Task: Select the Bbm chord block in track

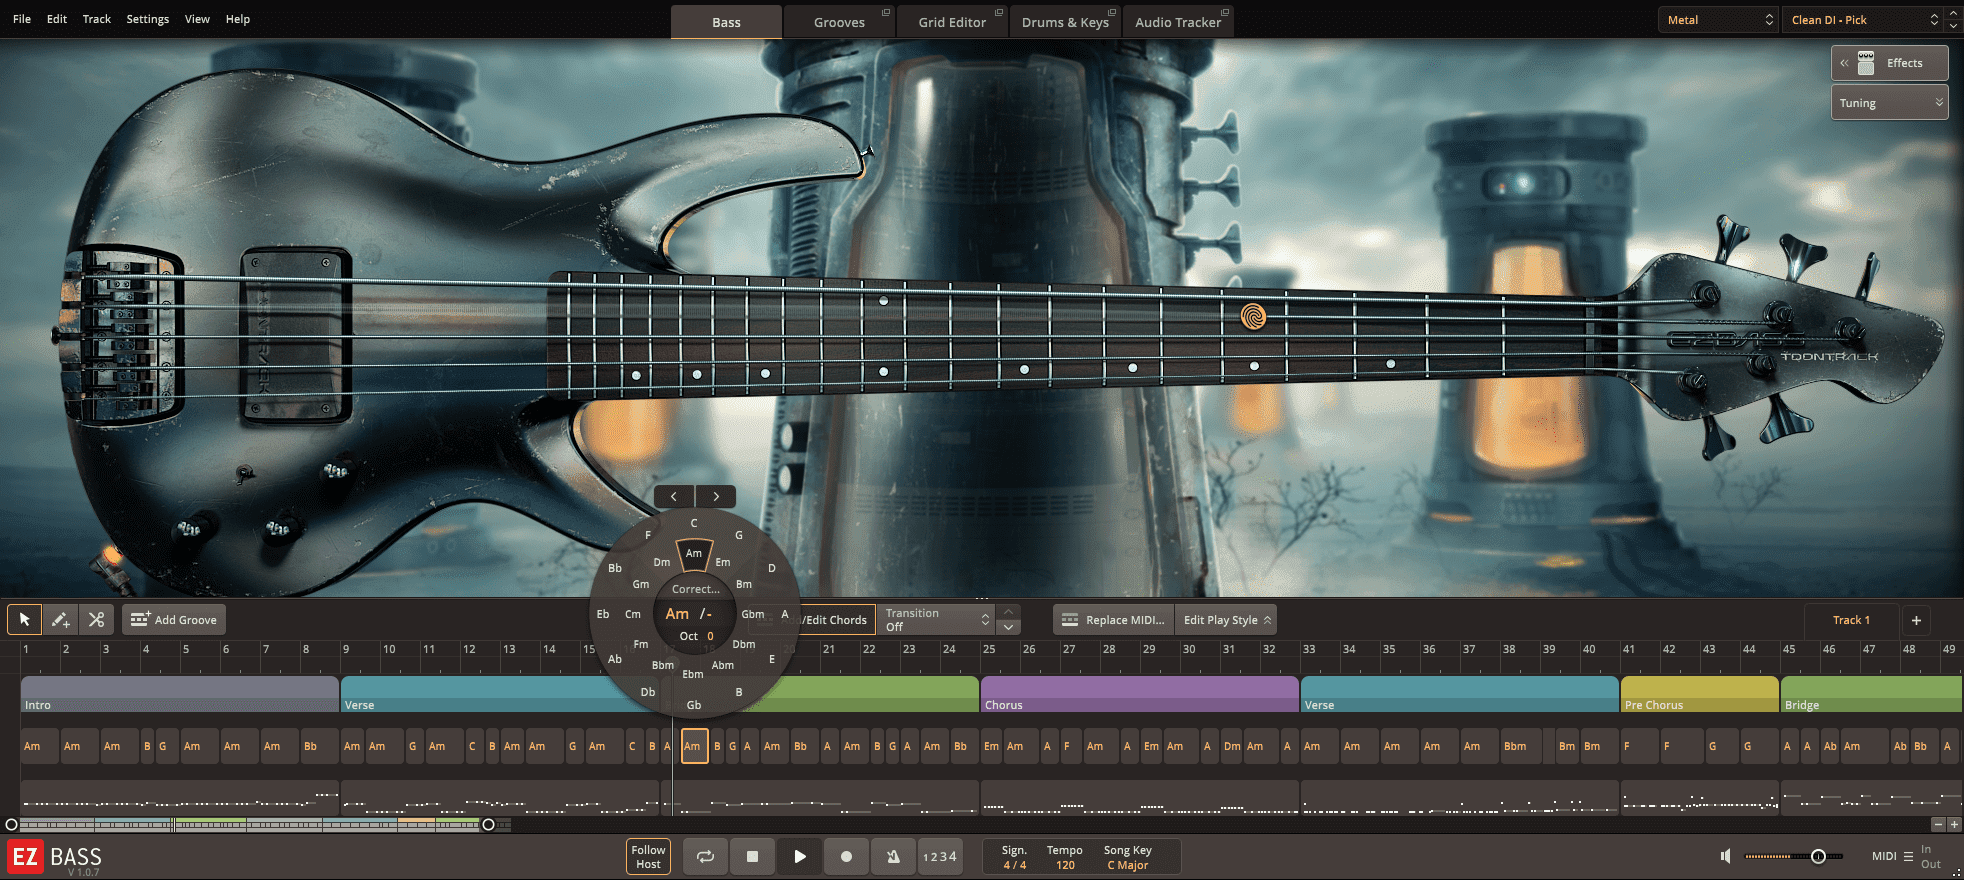Action: pyautogui.click(x=1519, y=746)
